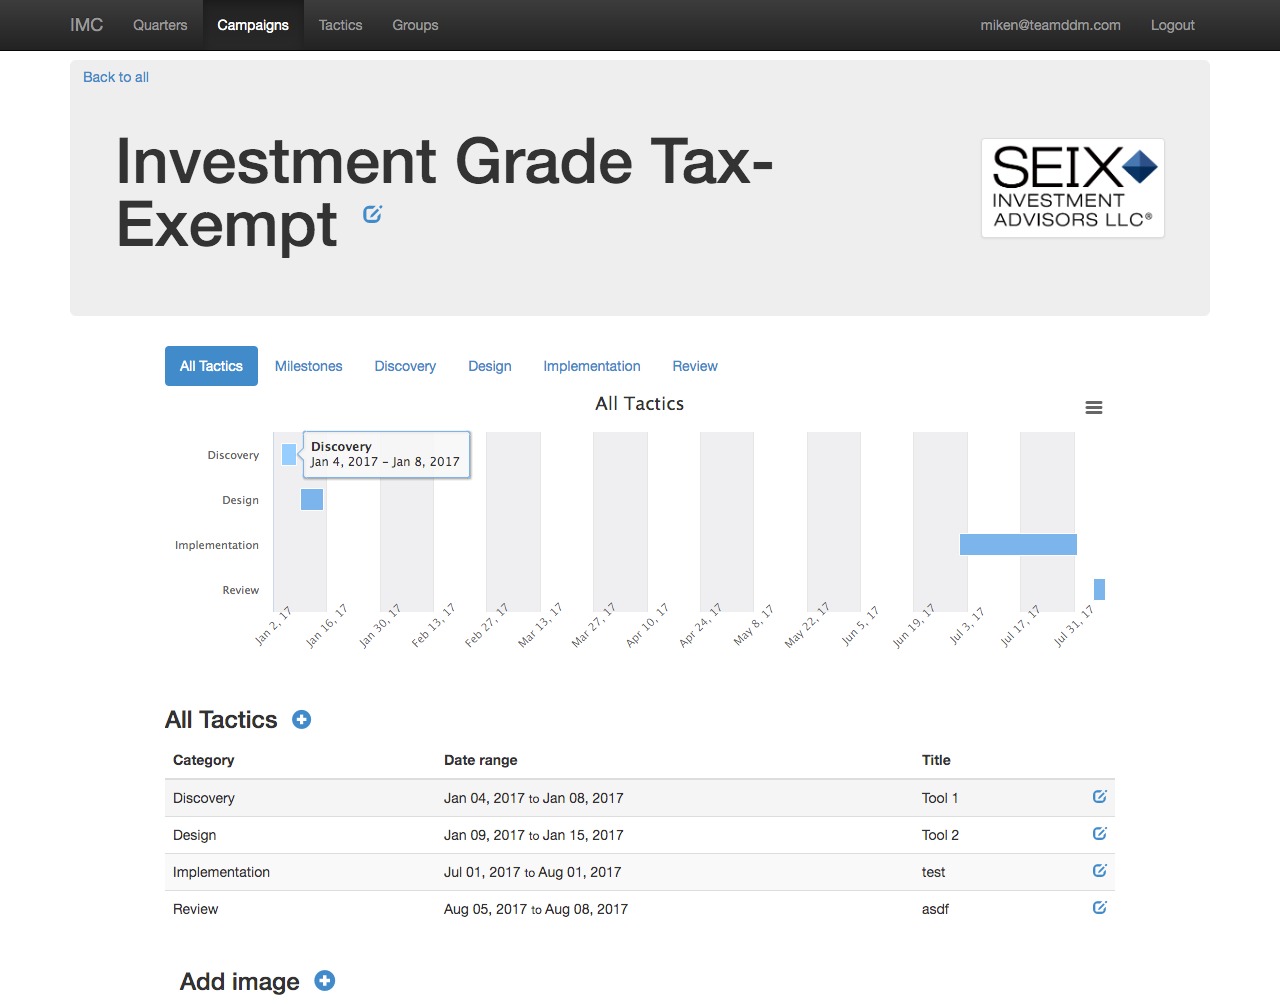Viewport: 1280px width, 1004px height.
Task: Click the Jan 04, 2017 date range
Action: click(x=534, y=798)
